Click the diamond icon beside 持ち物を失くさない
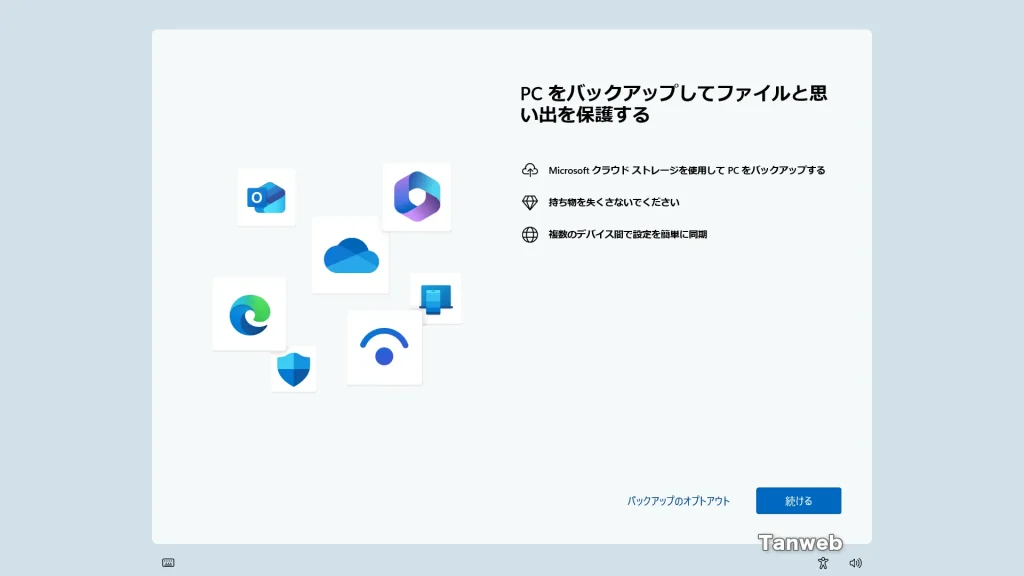1024x576 pixels. point(530,202)
